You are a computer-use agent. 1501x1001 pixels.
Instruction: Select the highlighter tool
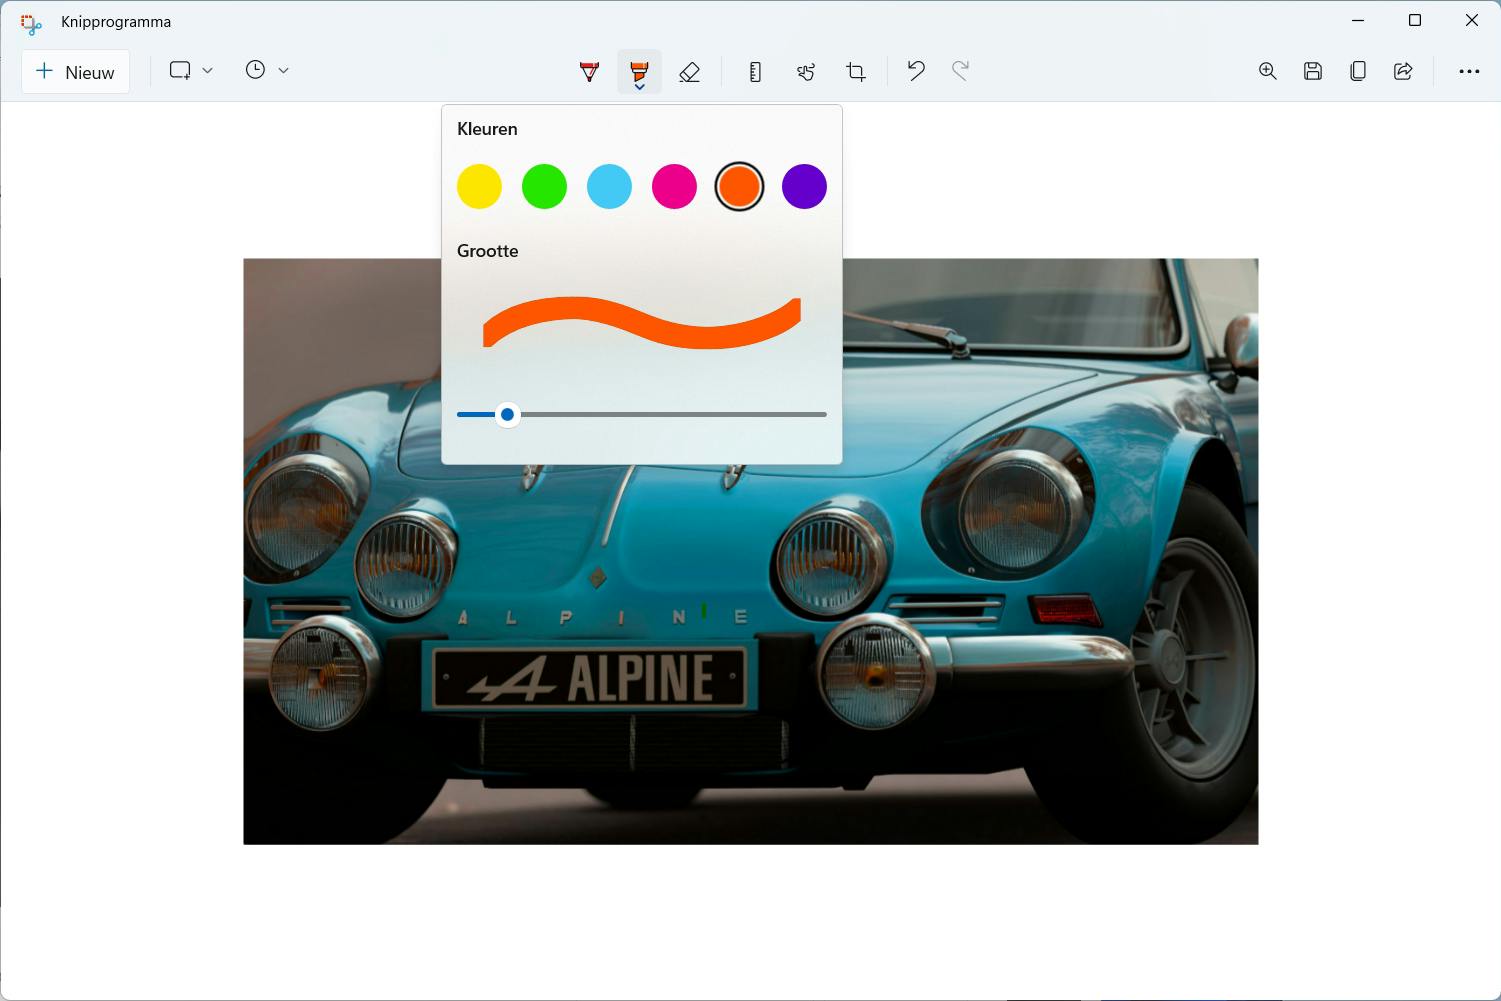(639, 71)
